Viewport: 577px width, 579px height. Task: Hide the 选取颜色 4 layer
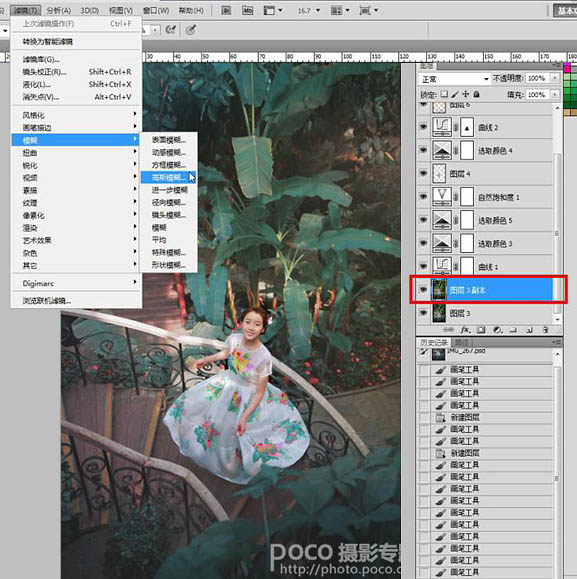point(423,150)
